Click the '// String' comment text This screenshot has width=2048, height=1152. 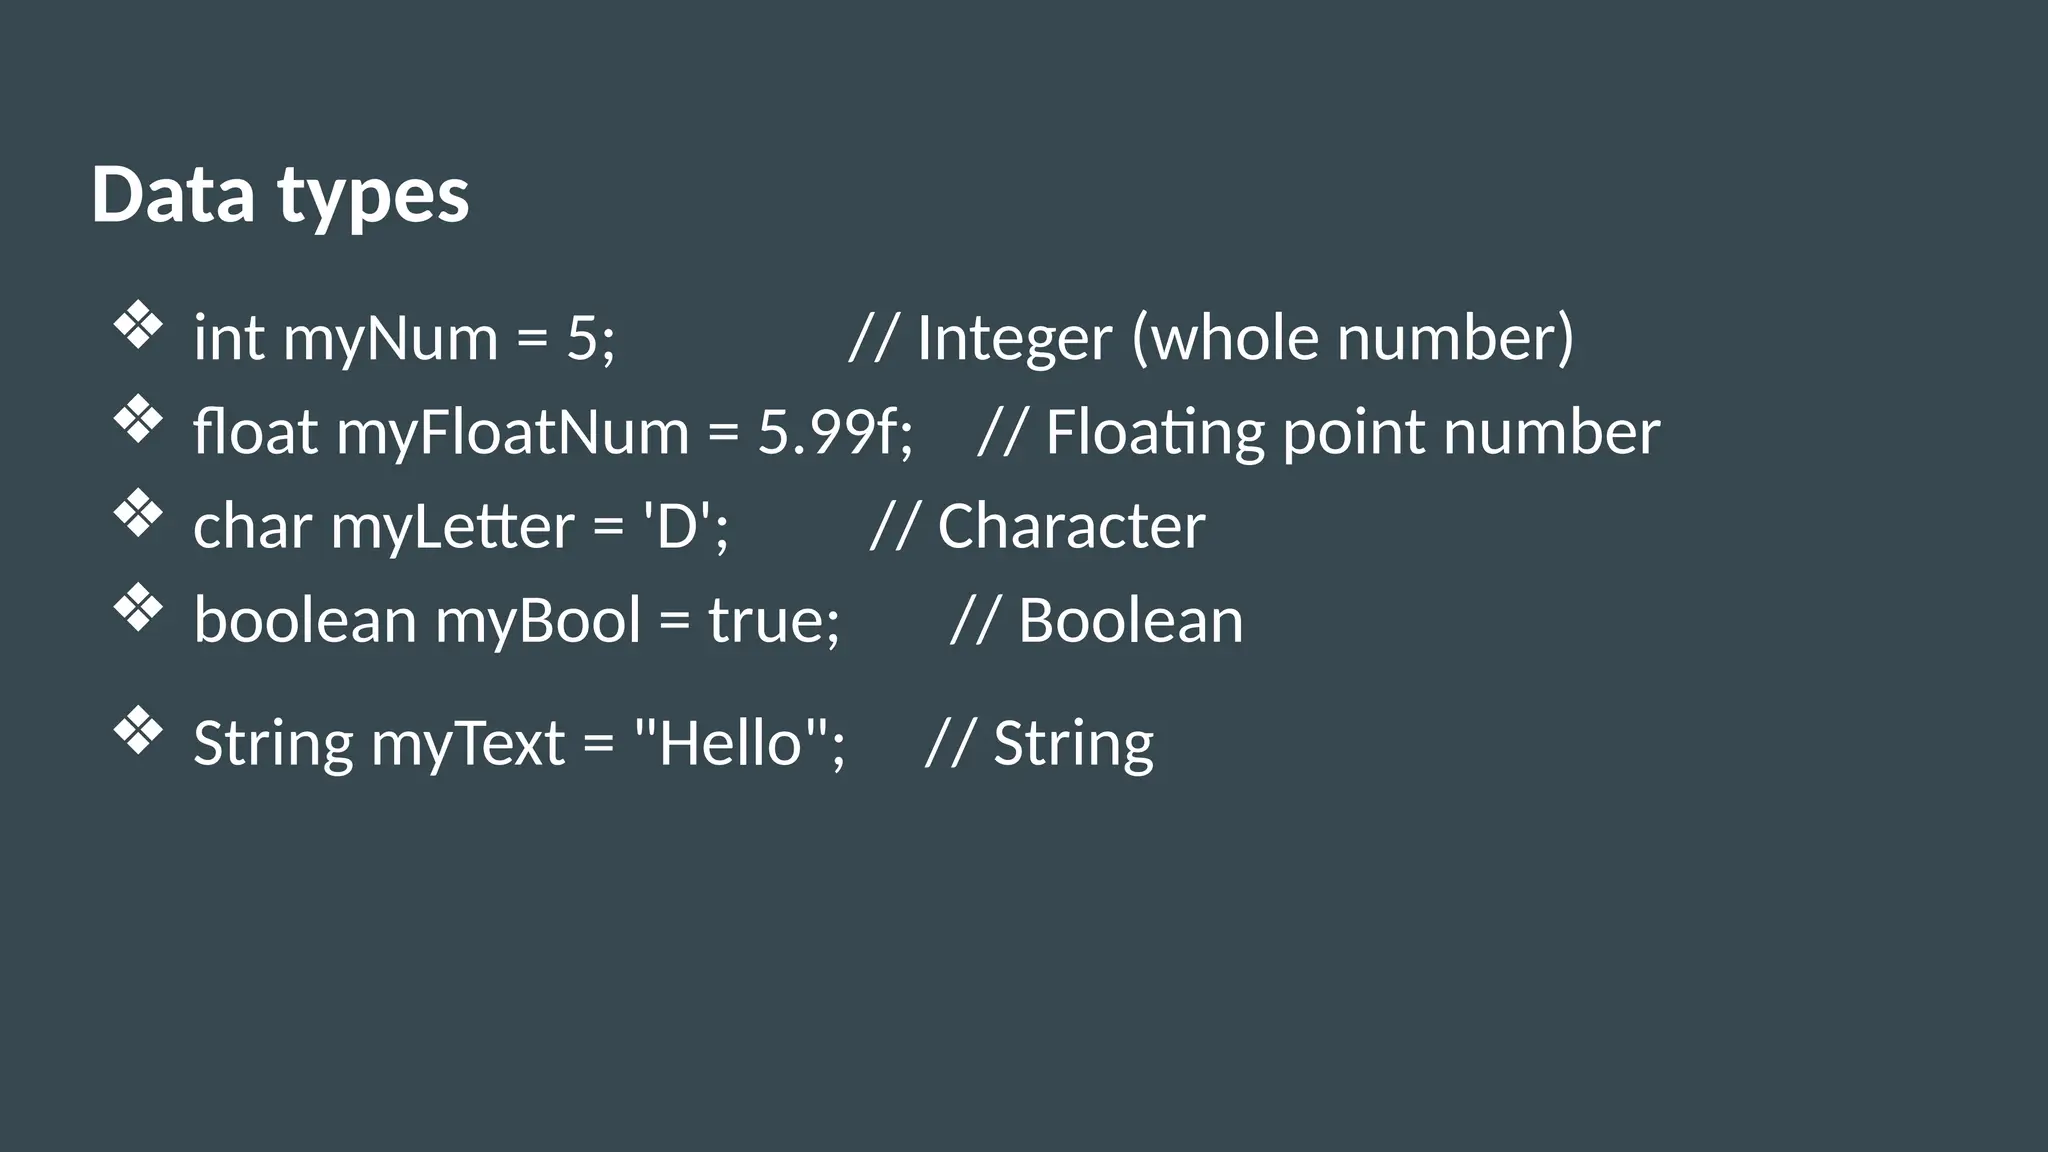[1040, 744]
